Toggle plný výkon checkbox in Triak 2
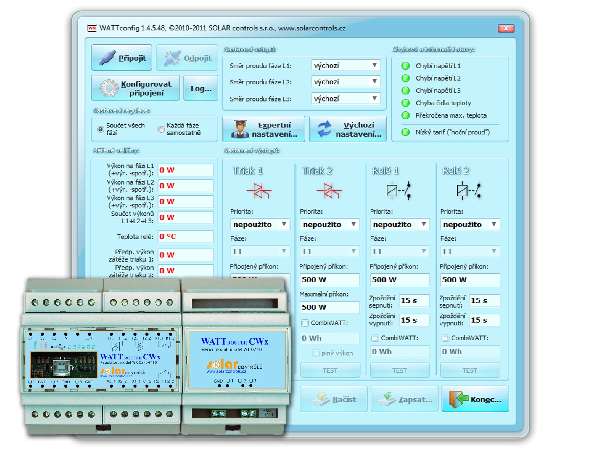The height and width of the screenshot is (457, 600). 316,354
